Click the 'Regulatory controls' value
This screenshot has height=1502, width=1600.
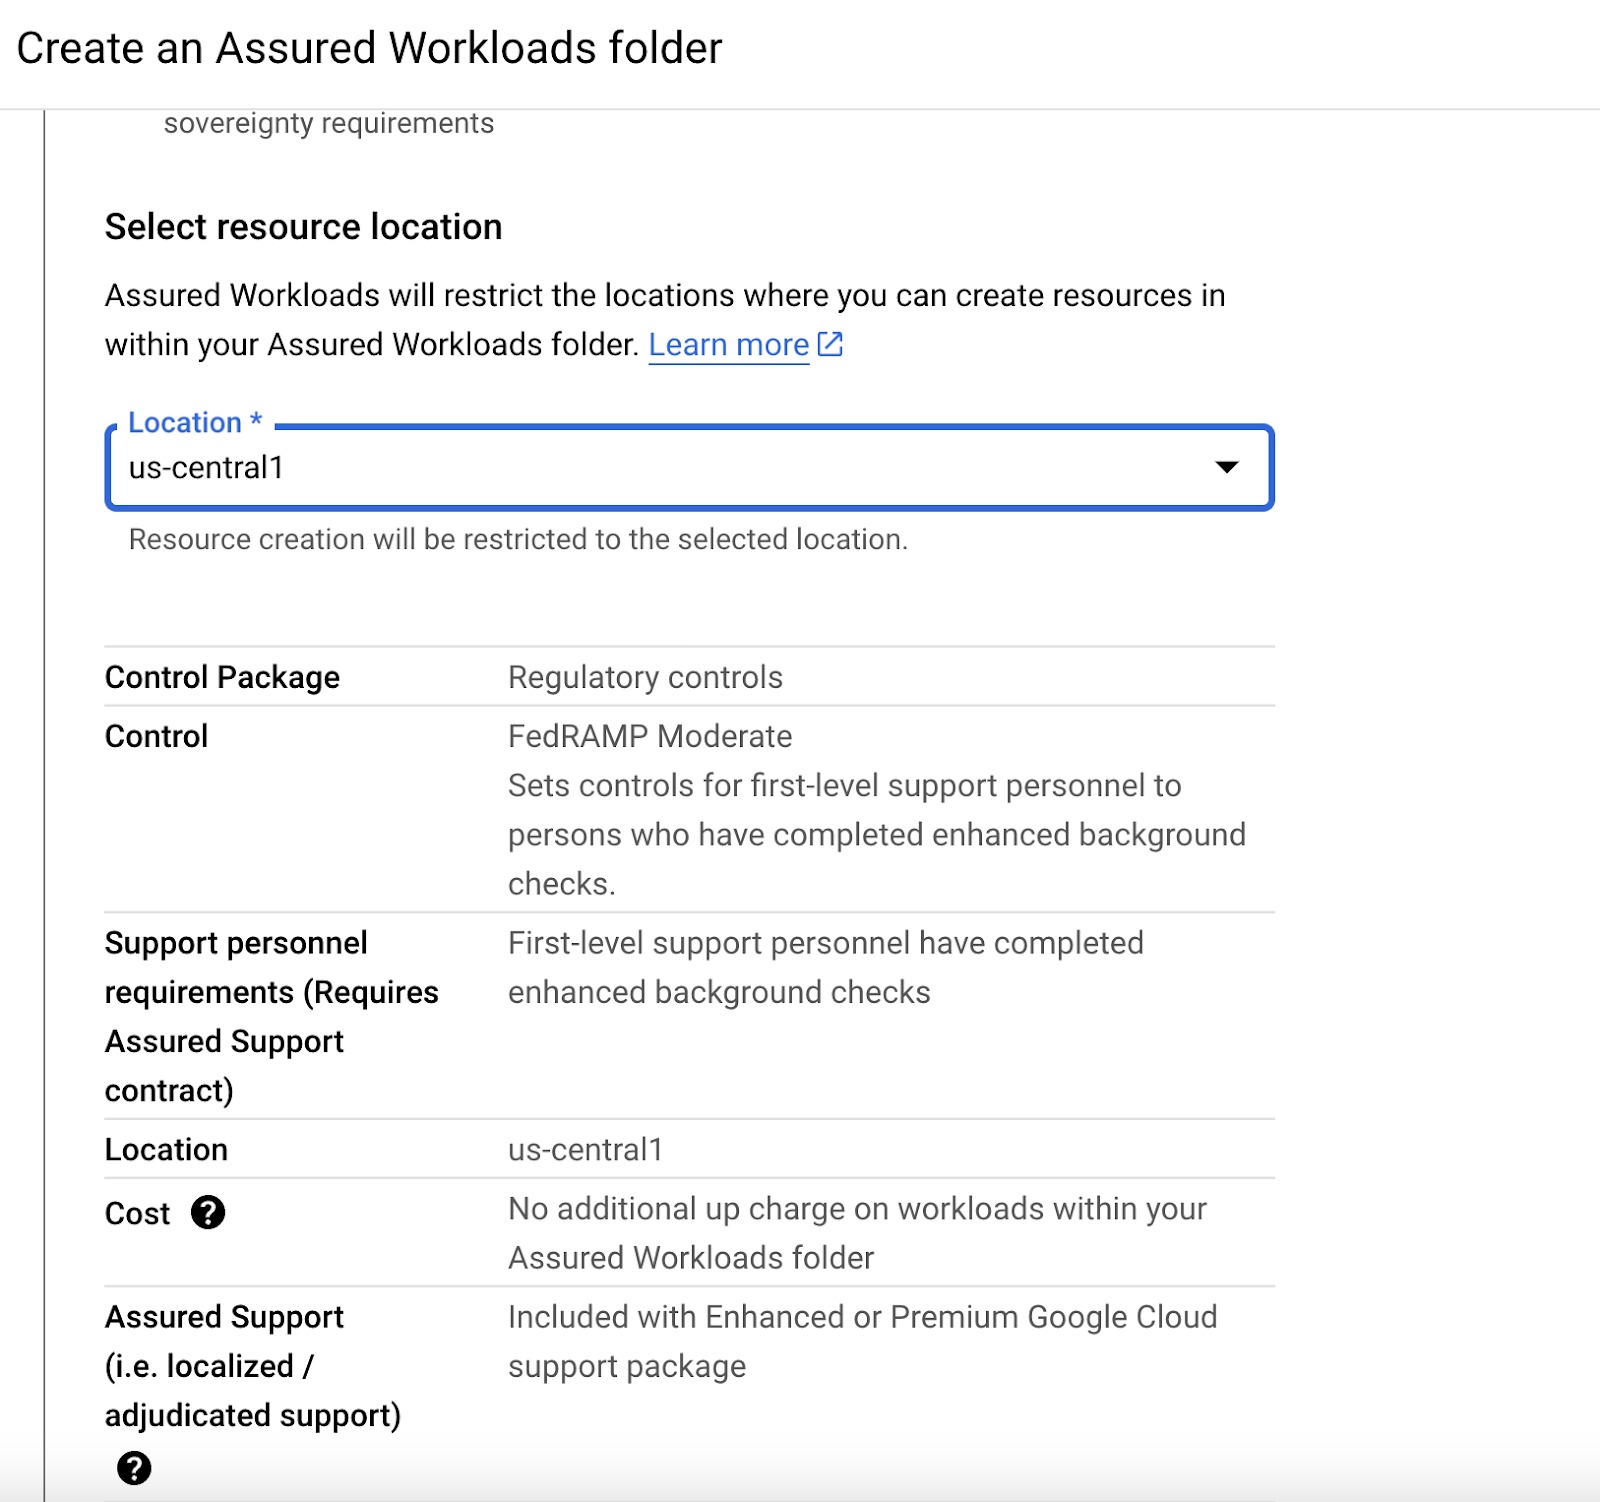pyautogui.click(x=645, y=677)
